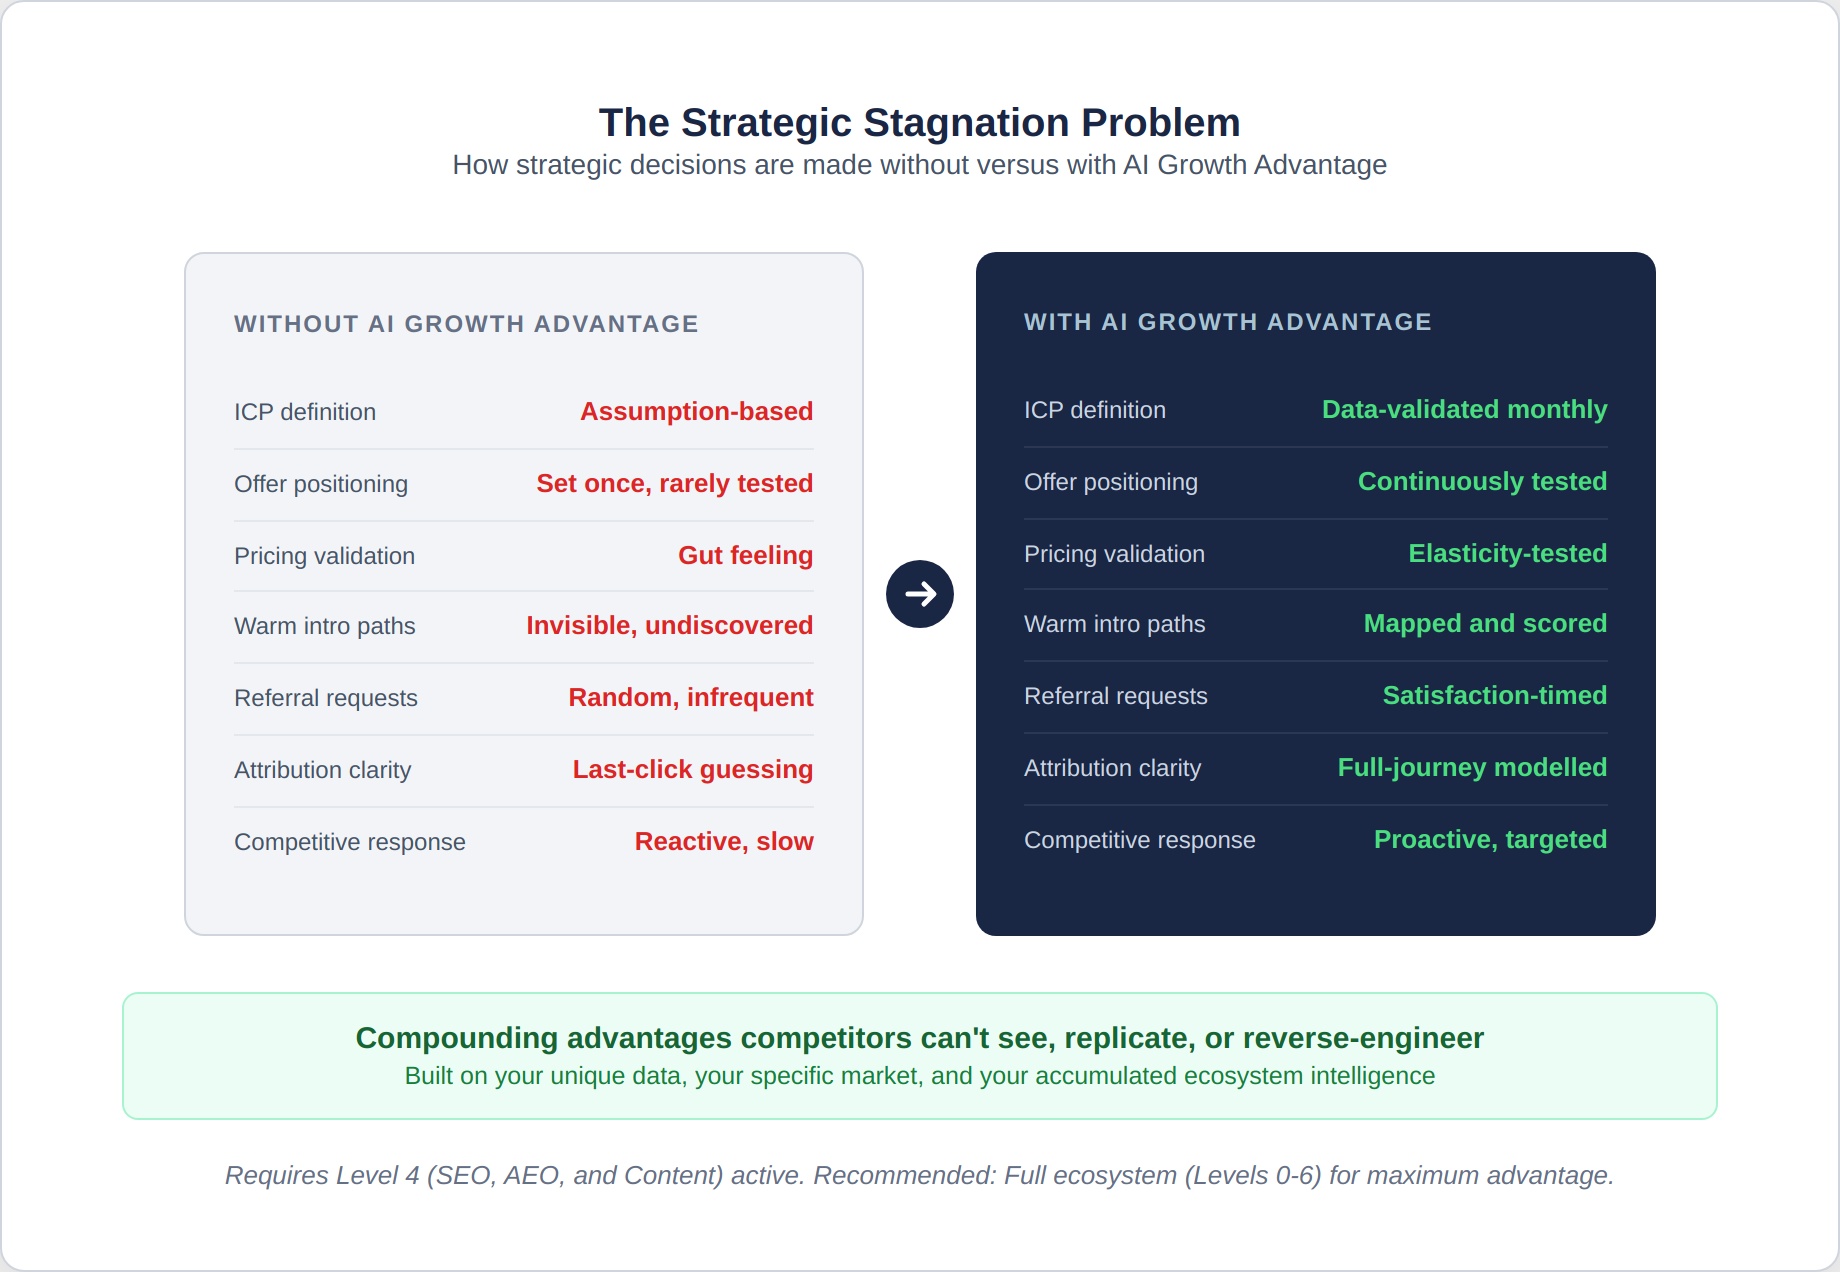1840x1272 pixels.
Task: Click the red "Assumption-based" value
Action: click(696, 412)
